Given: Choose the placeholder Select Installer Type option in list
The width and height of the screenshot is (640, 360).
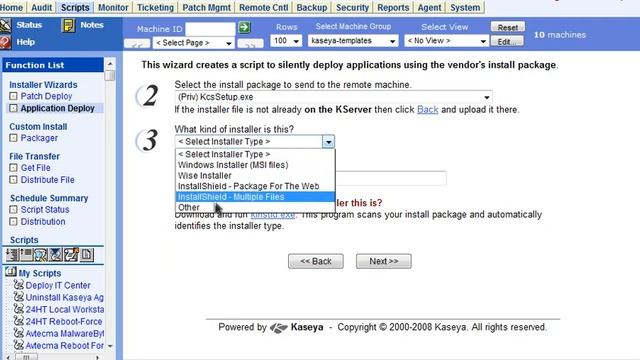Looking at the screenshot, I should [255, 154].
